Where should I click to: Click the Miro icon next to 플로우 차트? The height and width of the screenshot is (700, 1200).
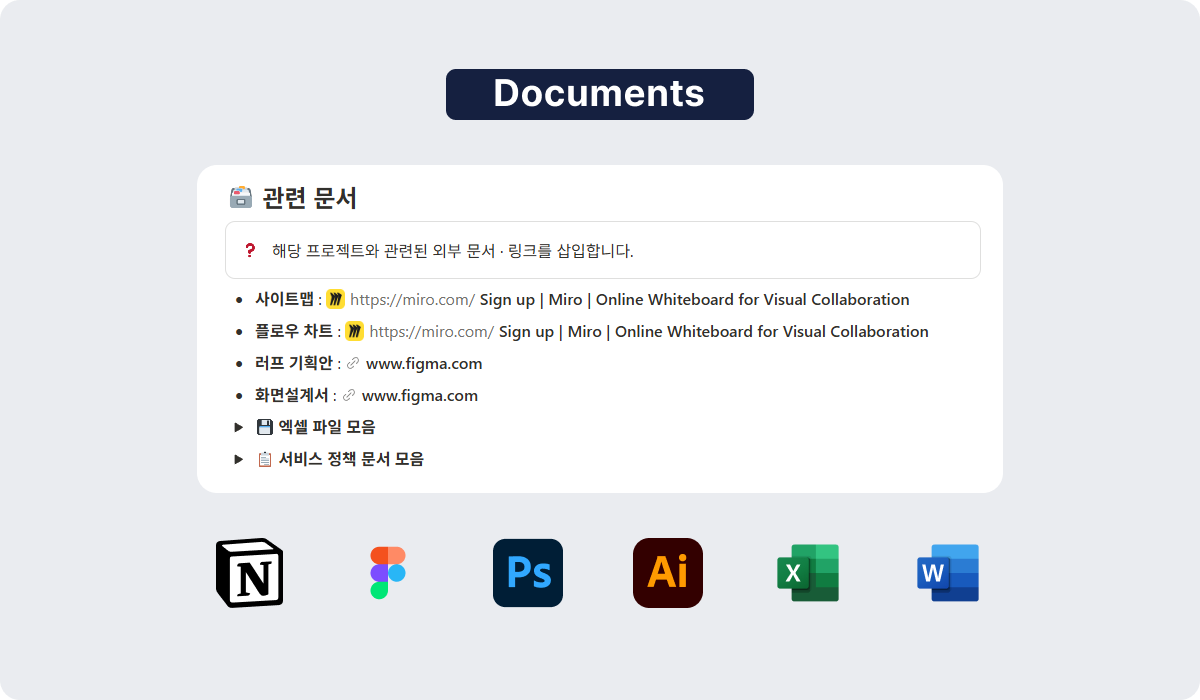point(355,331)
